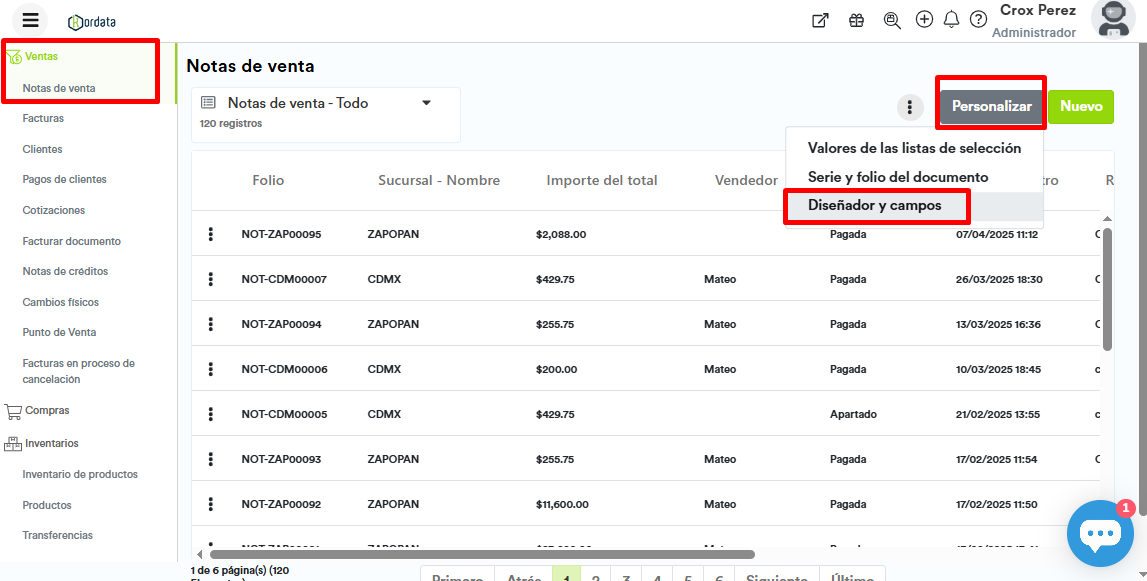Open help via the question mark icon
1147x581 pixels.
coord(978,20)
